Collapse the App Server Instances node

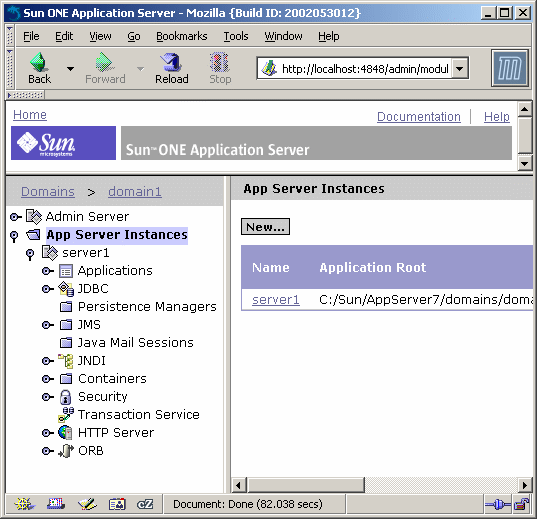[14, 236]
